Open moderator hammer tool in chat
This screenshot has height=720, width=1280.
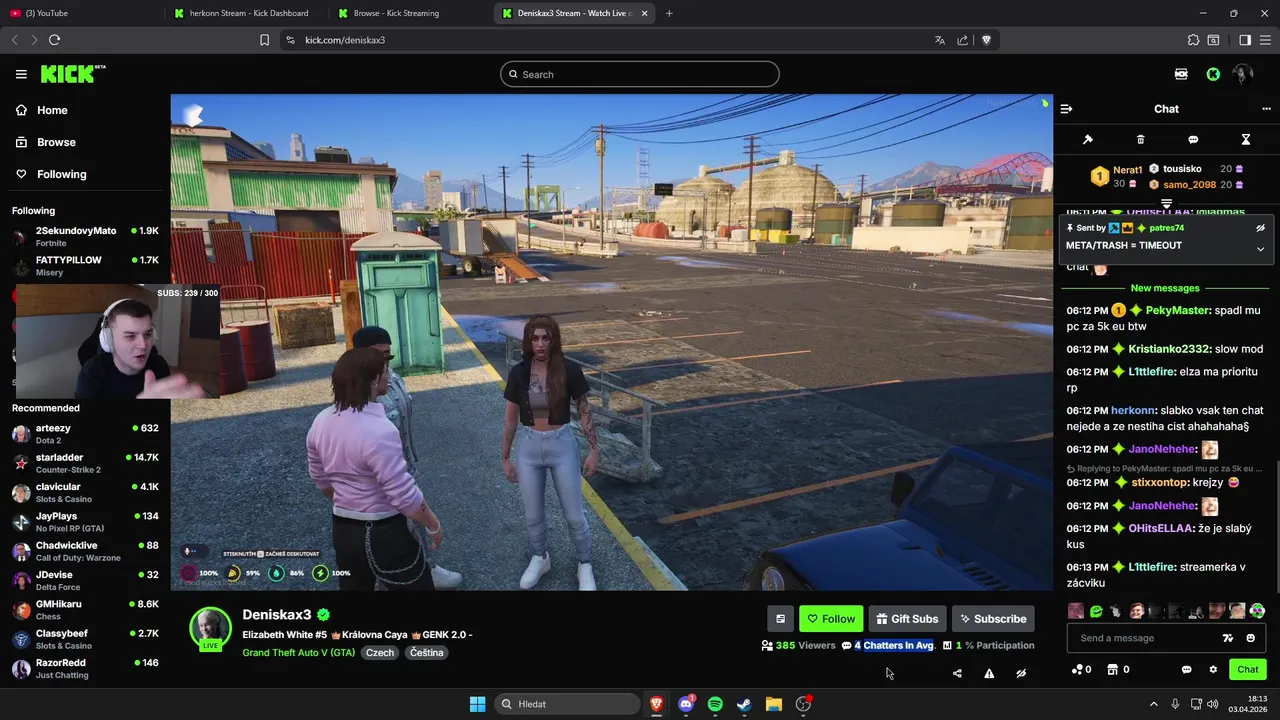(x=1088, y=140)
